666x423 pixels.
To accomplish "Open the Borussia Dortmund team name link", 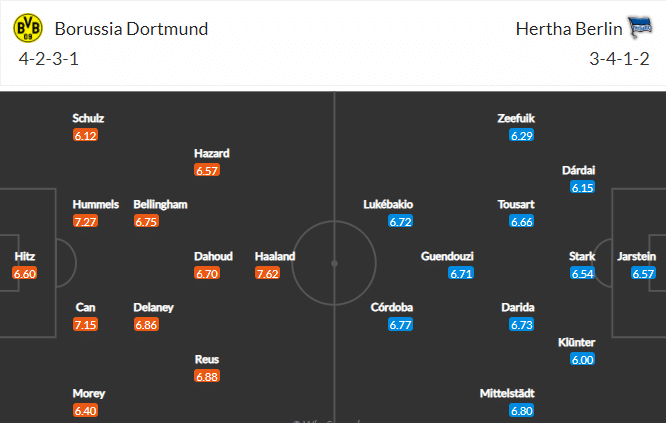I will 131,29.
